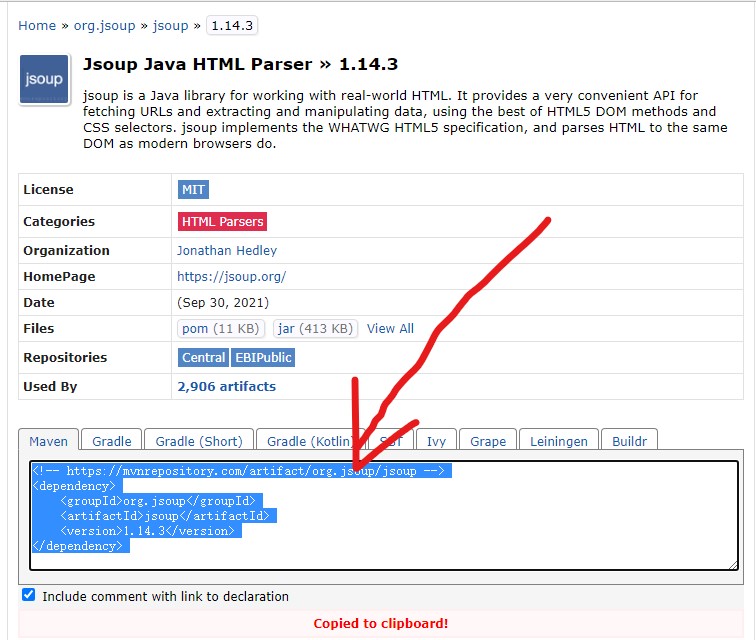Image resolution: width=756 pixels, height=640 pixels.
Task: Go to Home breadcrumb link
Action: [37, 26]
